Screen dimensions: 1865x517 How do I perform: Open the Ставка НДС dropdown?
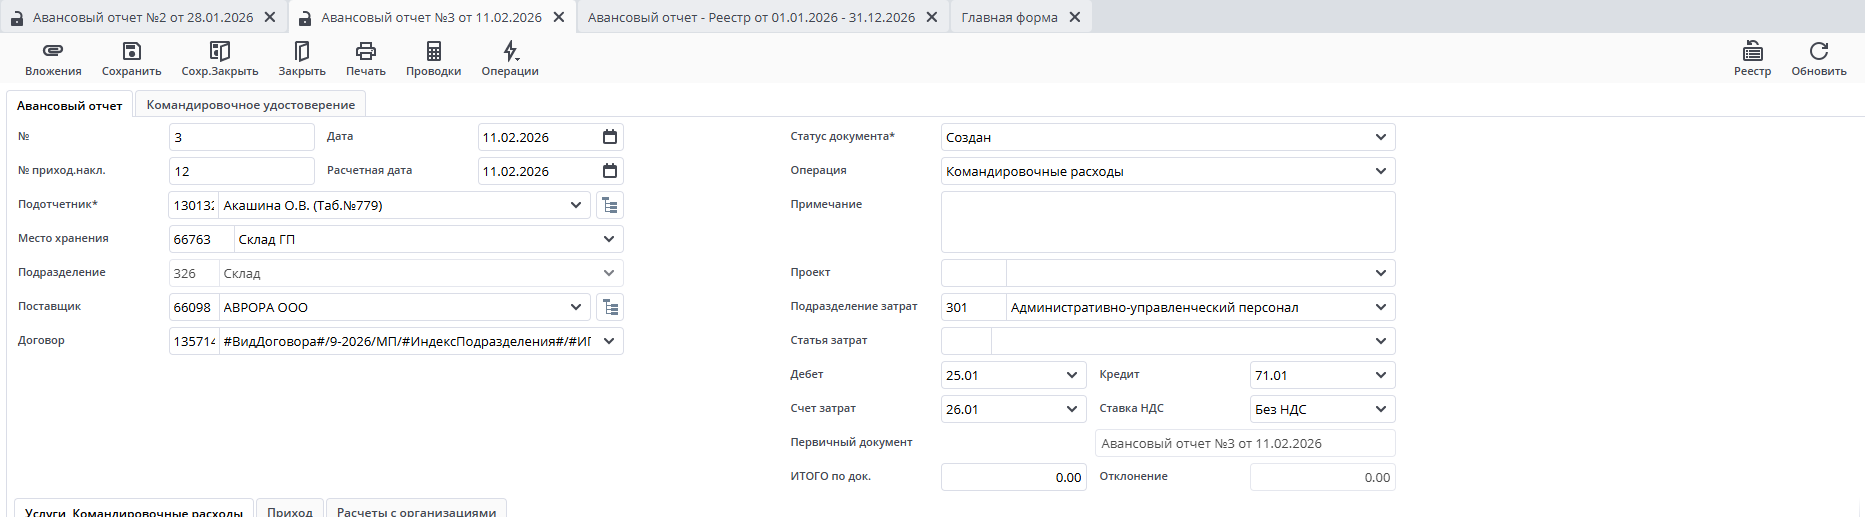tap(1380, 409)
